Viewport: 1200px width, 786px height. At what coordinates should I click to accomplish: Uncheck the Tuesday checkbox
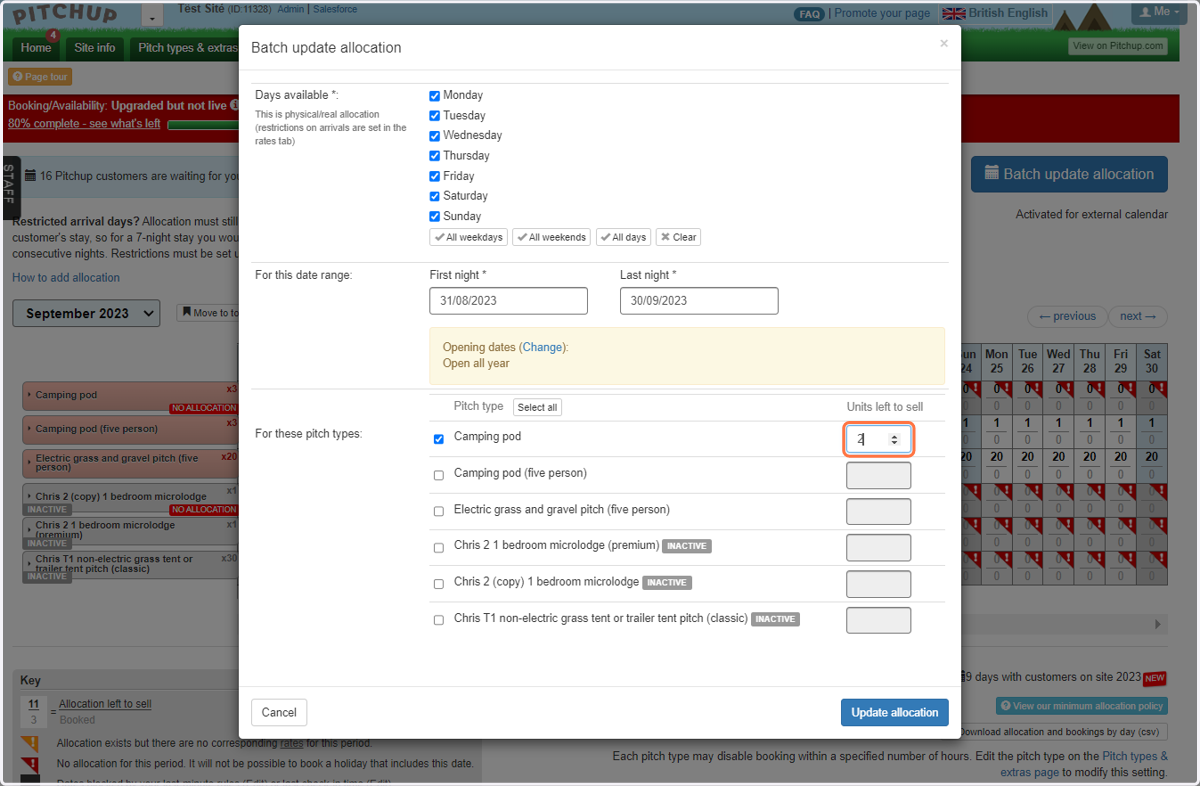pos(435,116)
